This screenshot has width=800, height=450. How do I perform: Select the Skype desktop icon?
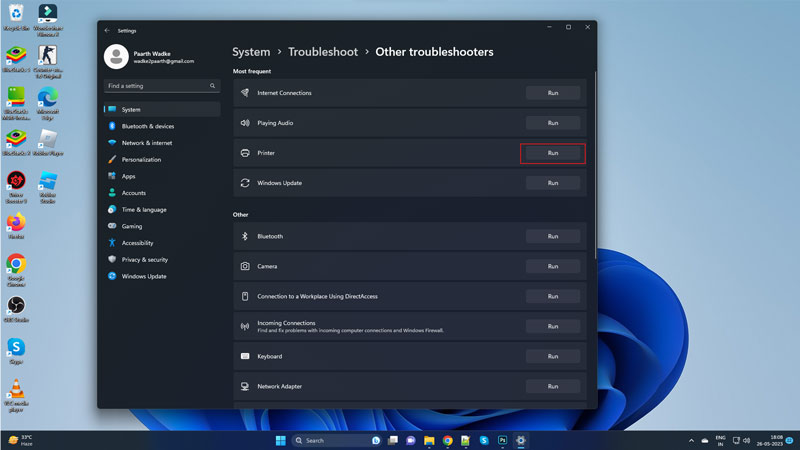click(x=16, y=351)
